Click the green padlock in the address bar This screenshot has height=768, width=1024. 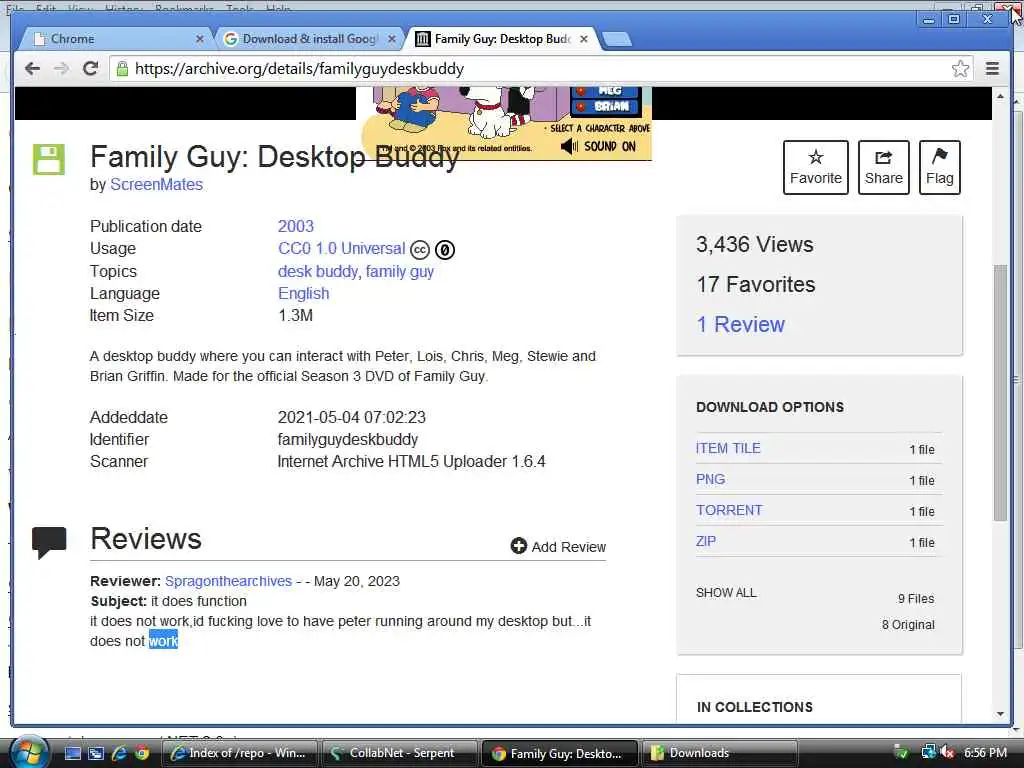click(x=122, y=68)
